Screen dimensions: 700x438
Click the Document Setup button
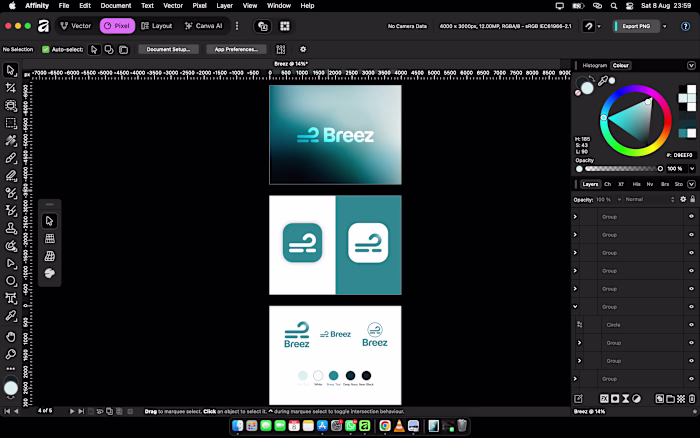(168, 49)
